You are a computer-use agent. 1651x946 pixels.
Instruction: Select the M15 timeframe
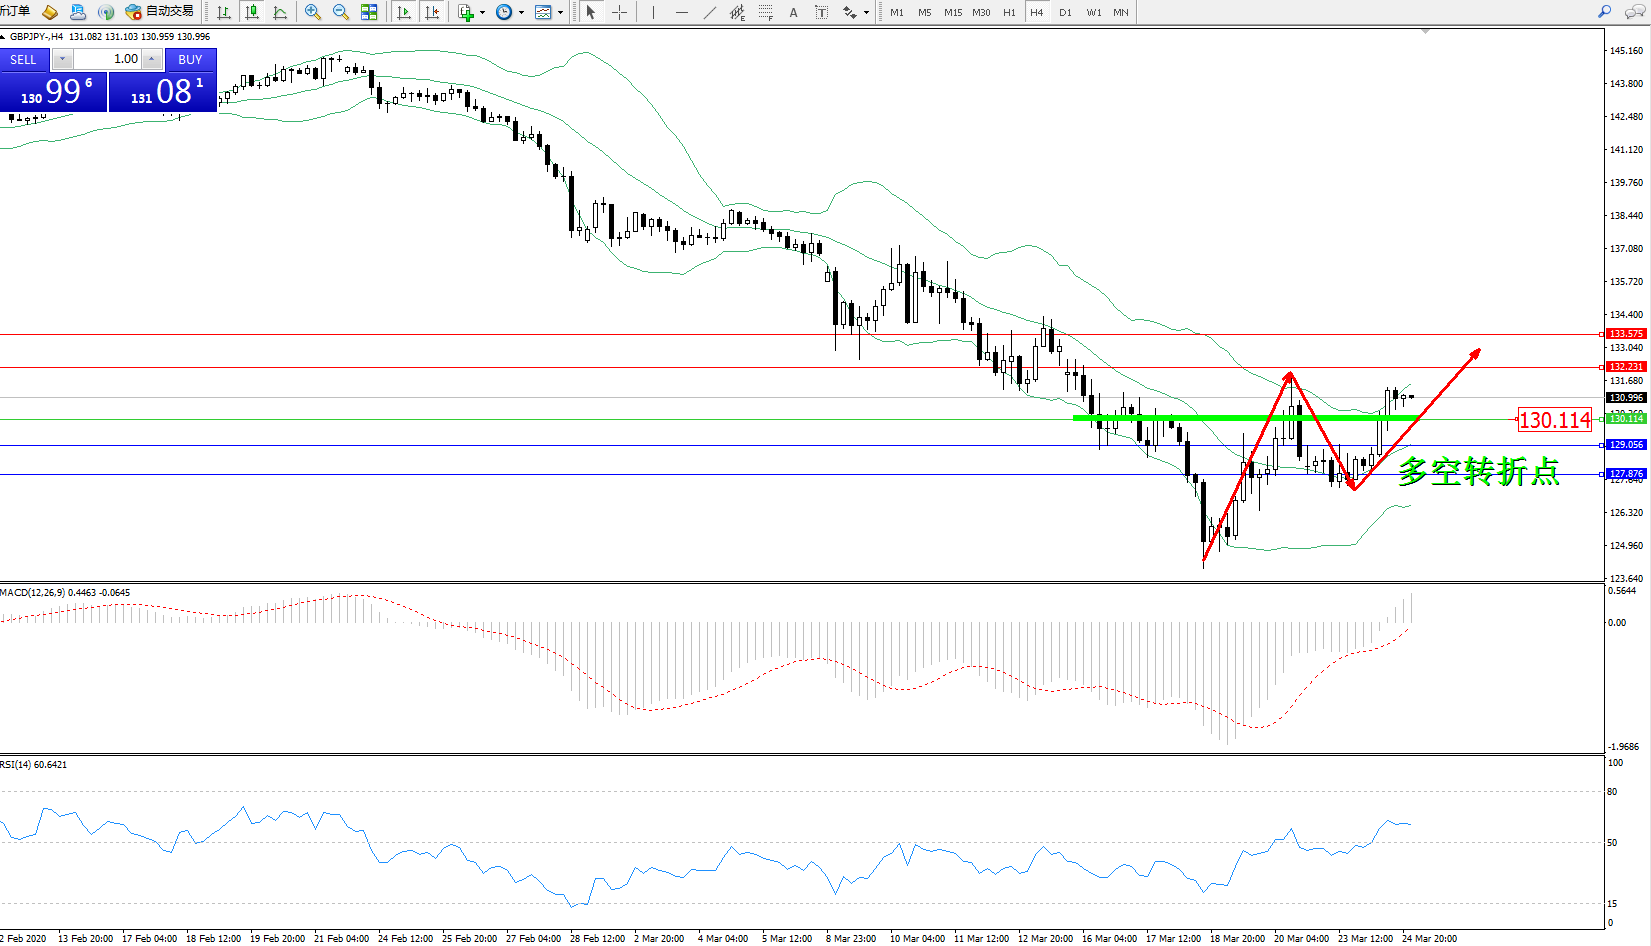pos(952,12)
